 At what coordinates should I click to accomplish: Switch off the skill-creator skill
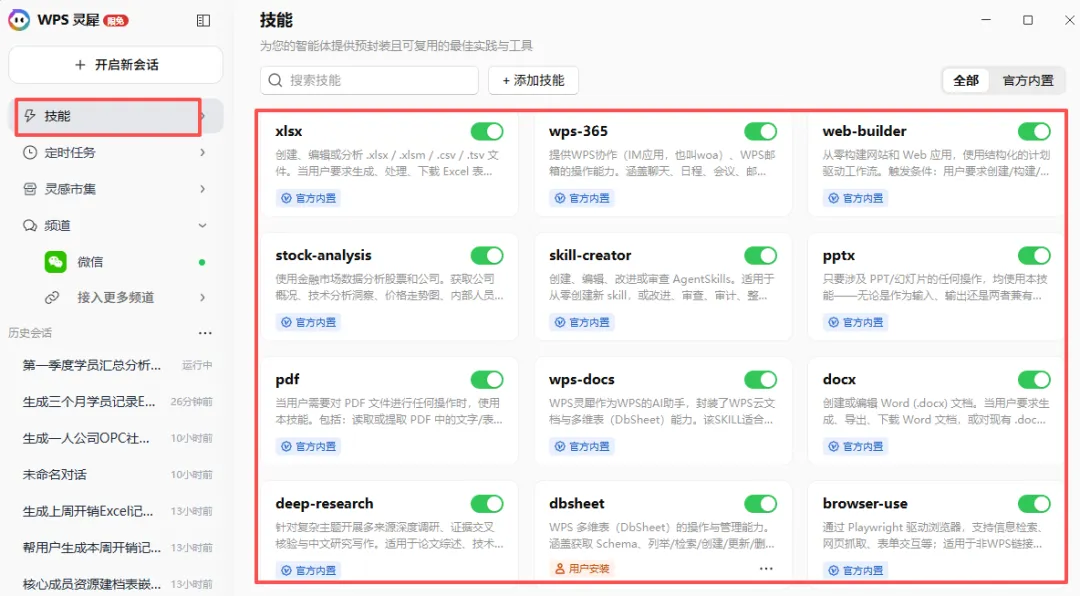pyautogui.click(x=760, y=255)
